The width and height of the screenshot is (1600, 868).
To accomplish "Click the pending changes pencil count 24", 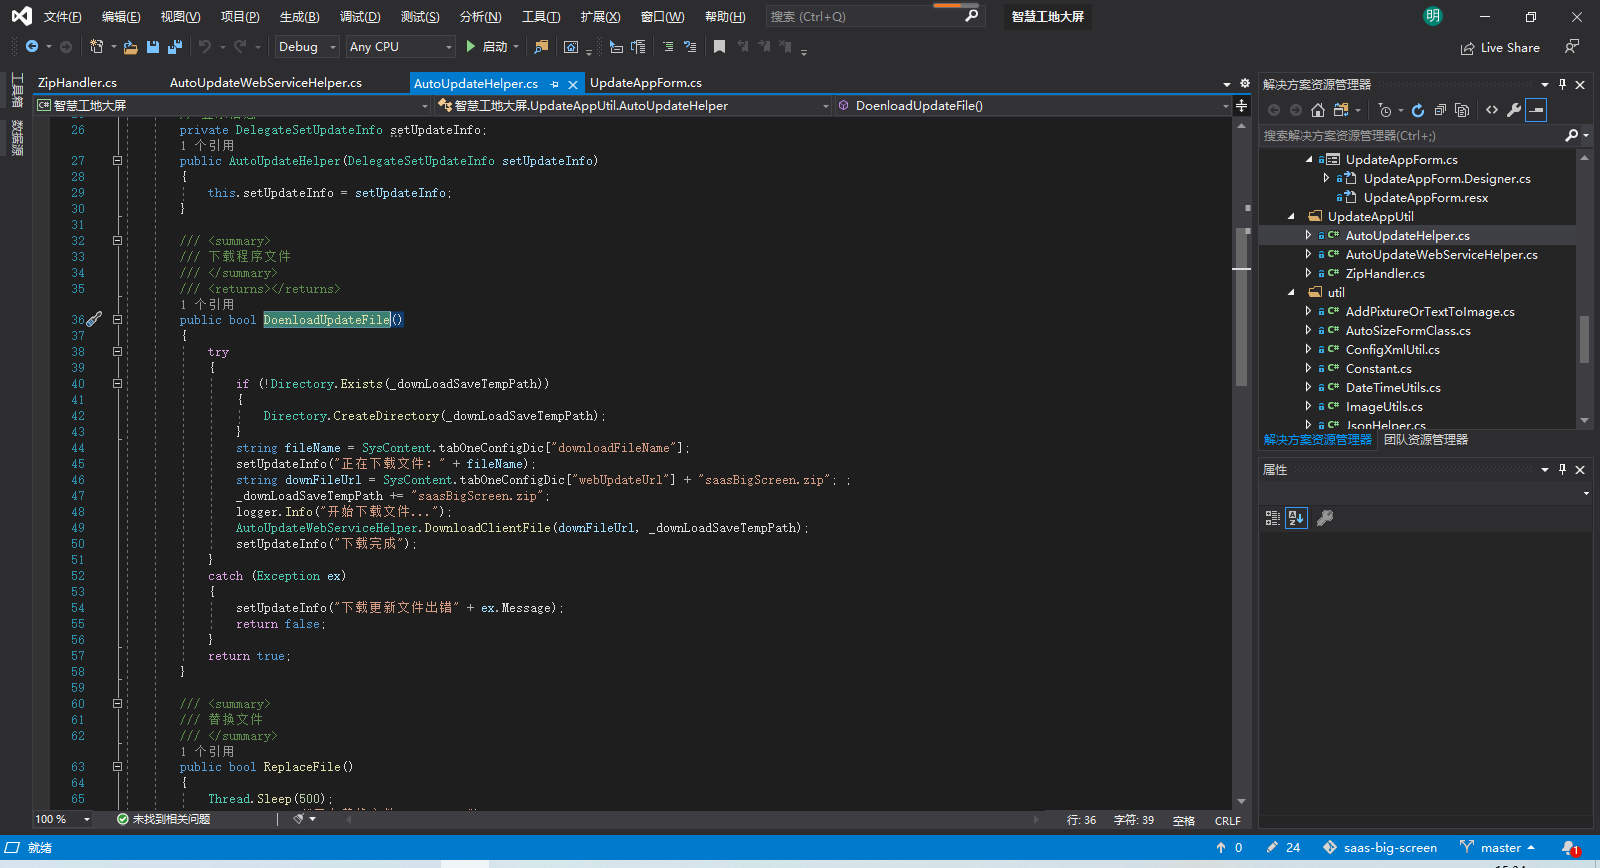I will pos(1283,848).
